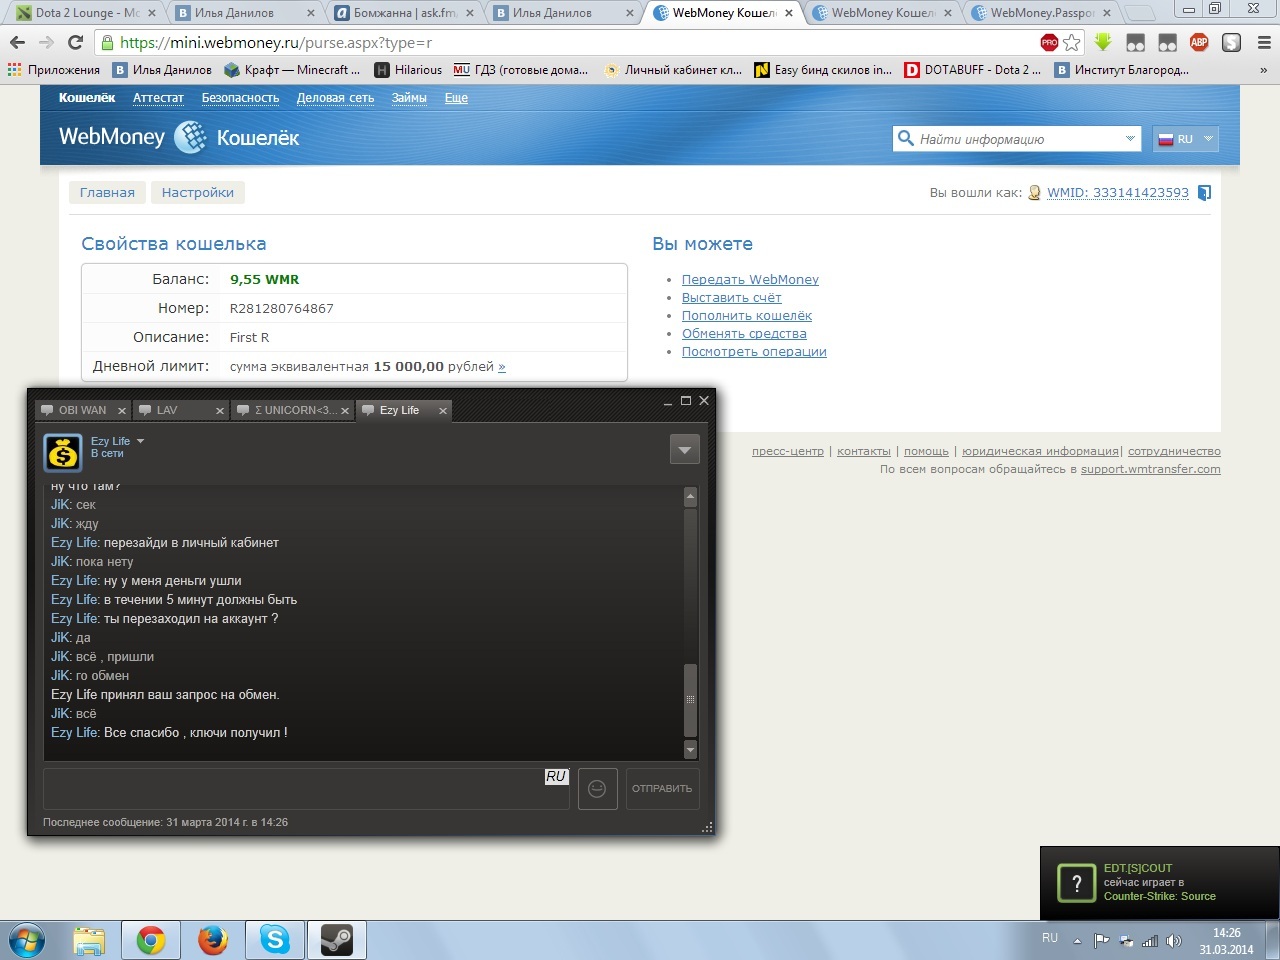The image size is (1280, 960).
Task: Click the scroll-down arrow in chat
Action: point(690,749)
